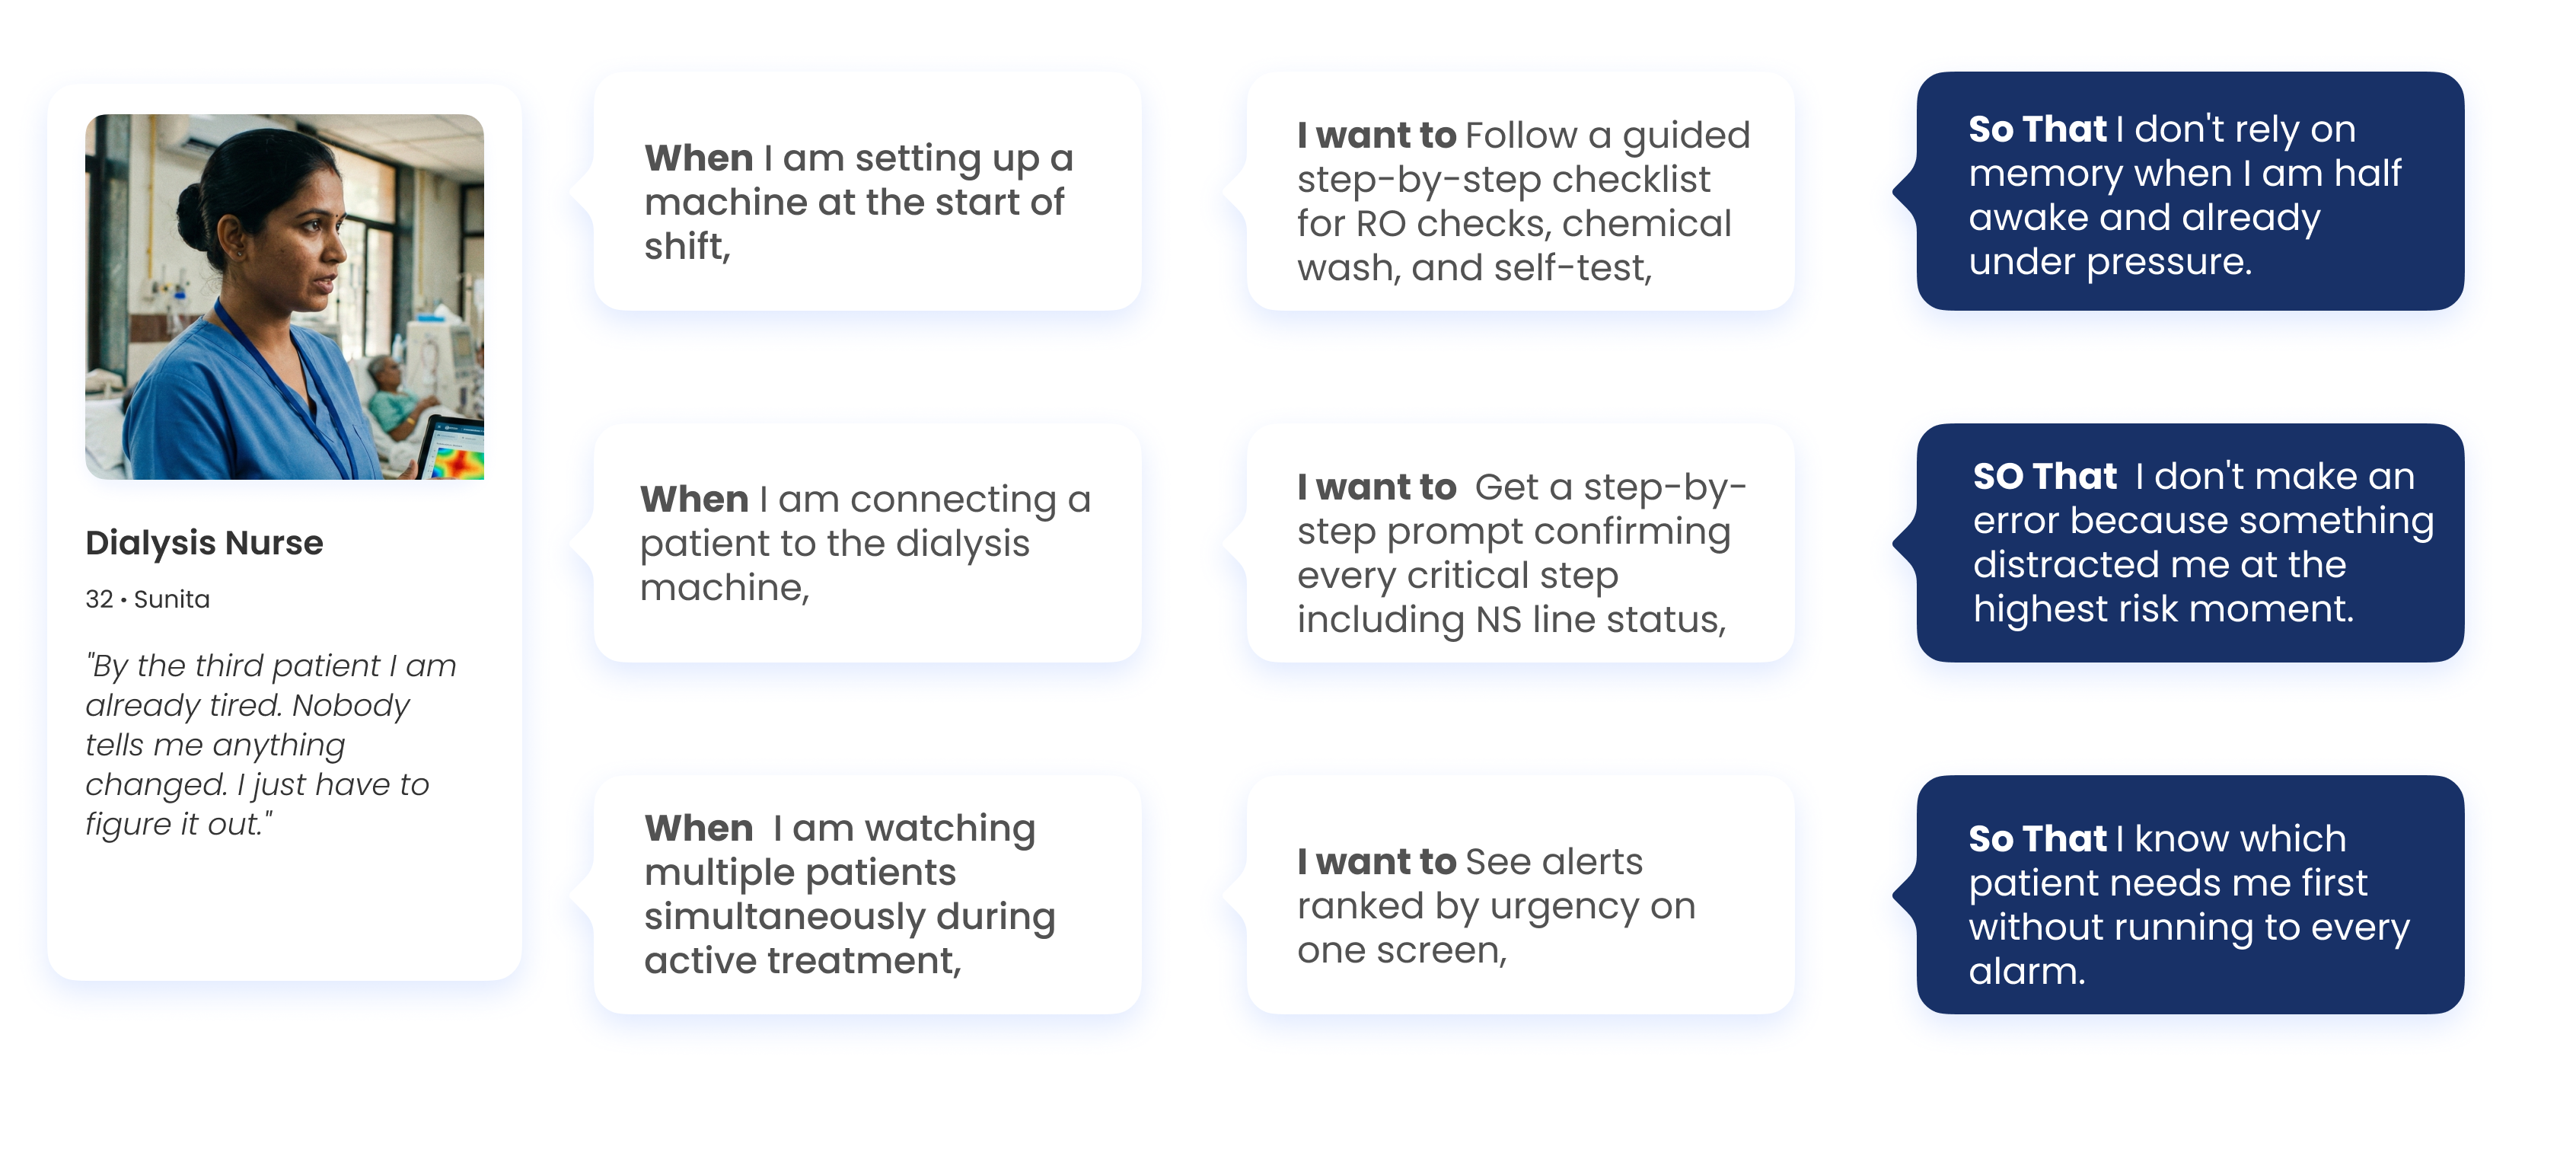This screenshot has height=1159, width=2576.
Task: Click bold 'SO That' in middle blue card
Action: click(x=2044, y=476)
